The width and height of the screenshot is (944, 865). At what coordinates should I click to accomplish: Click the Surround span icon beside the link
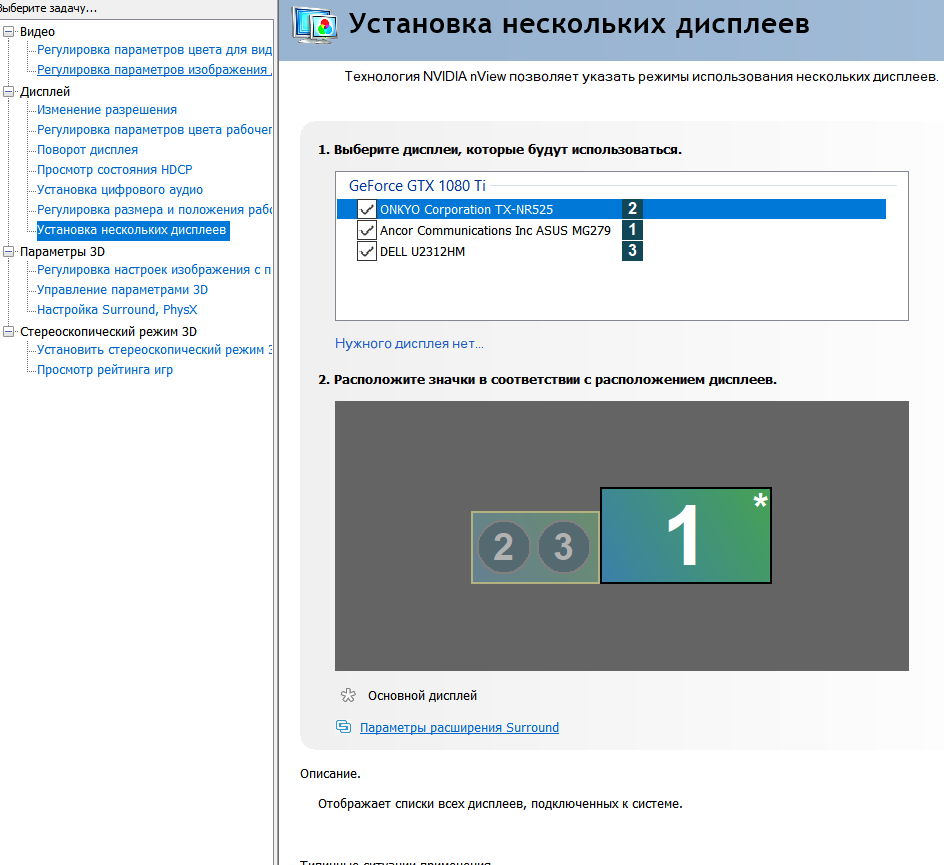click(343, 727)
